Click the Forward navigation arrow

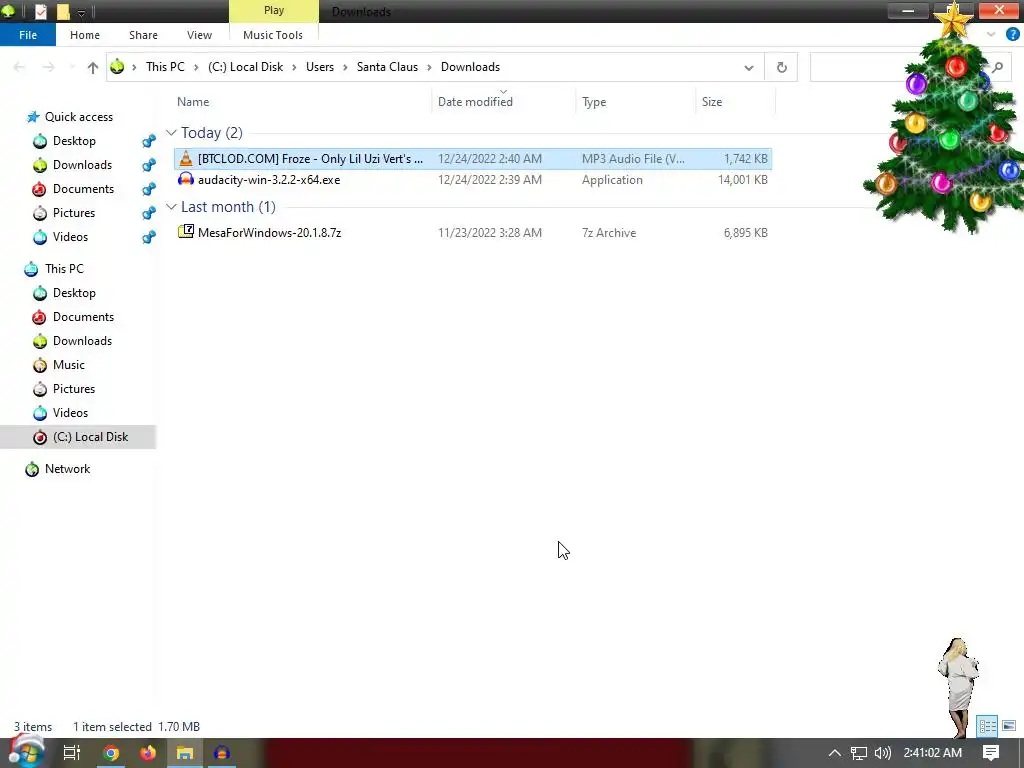48,67
